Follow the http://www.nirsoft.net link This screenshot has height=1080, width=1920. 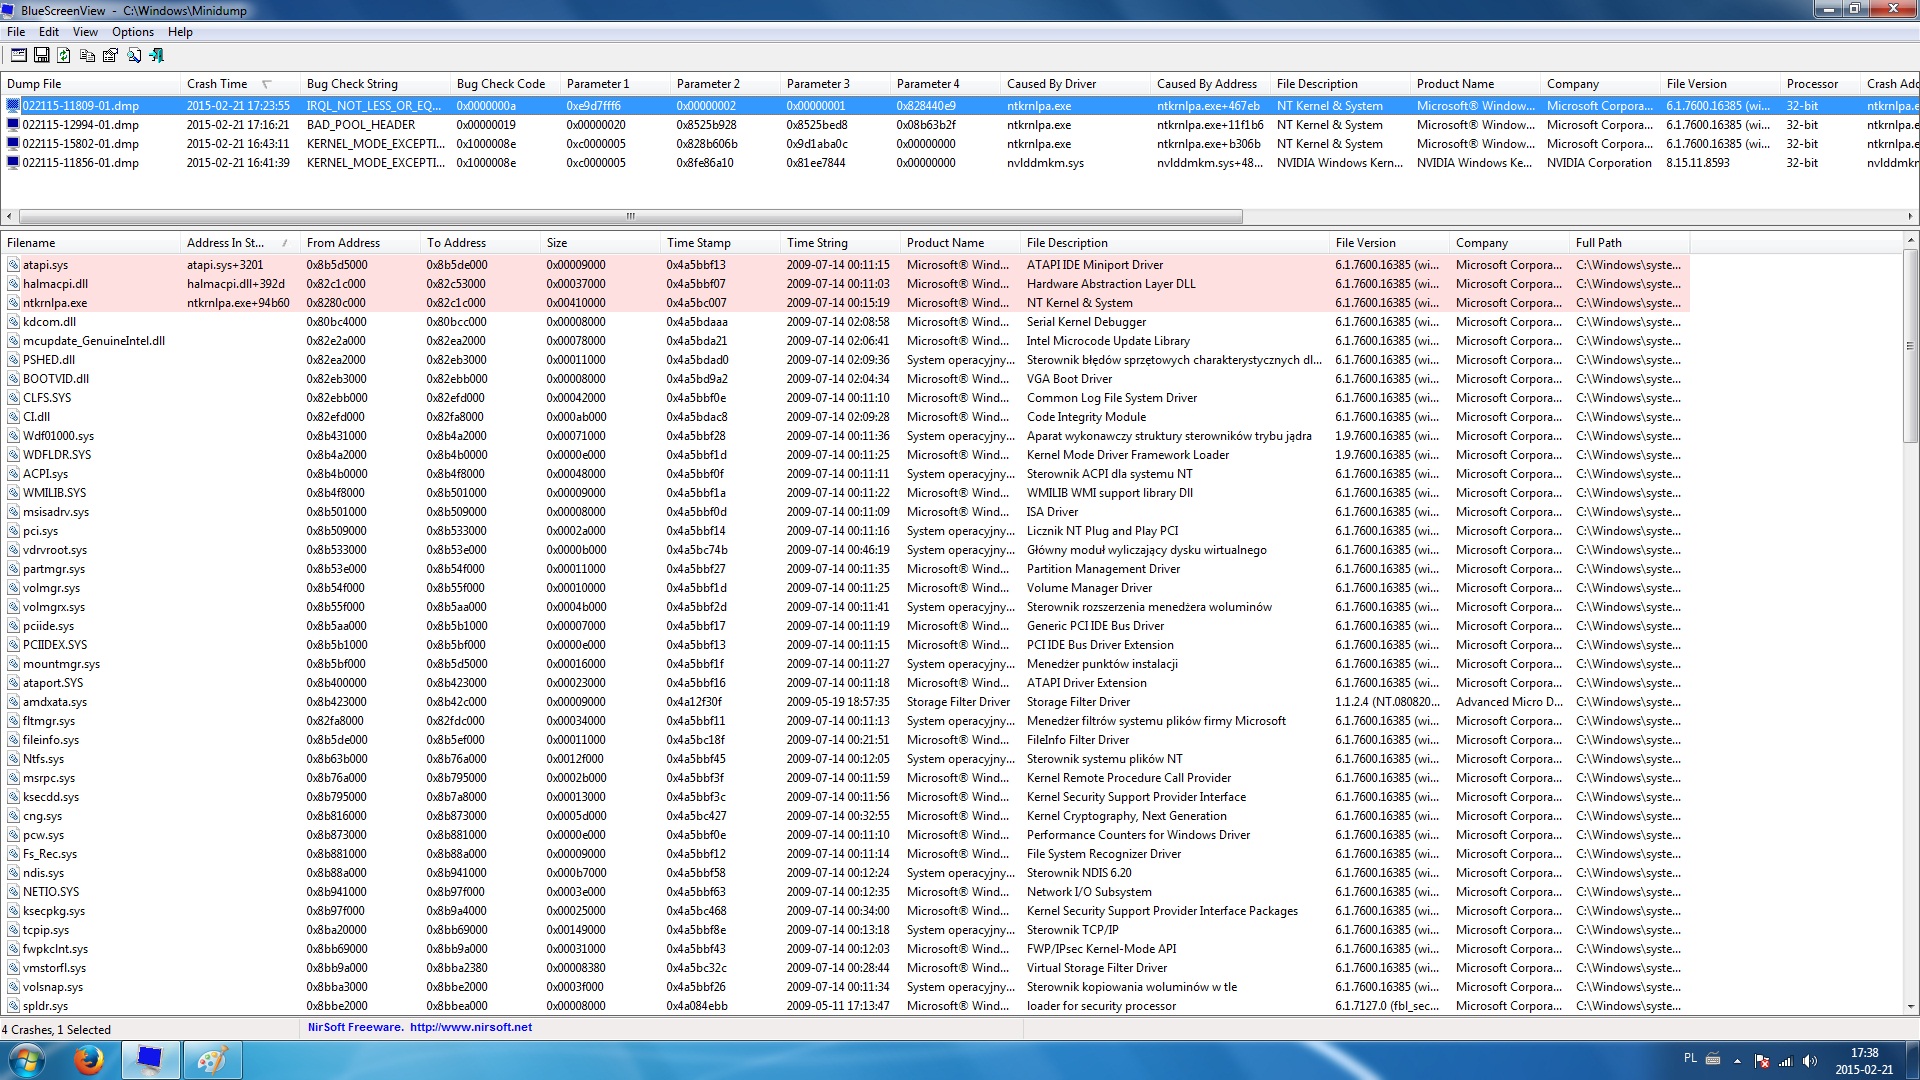(471, 1027)
